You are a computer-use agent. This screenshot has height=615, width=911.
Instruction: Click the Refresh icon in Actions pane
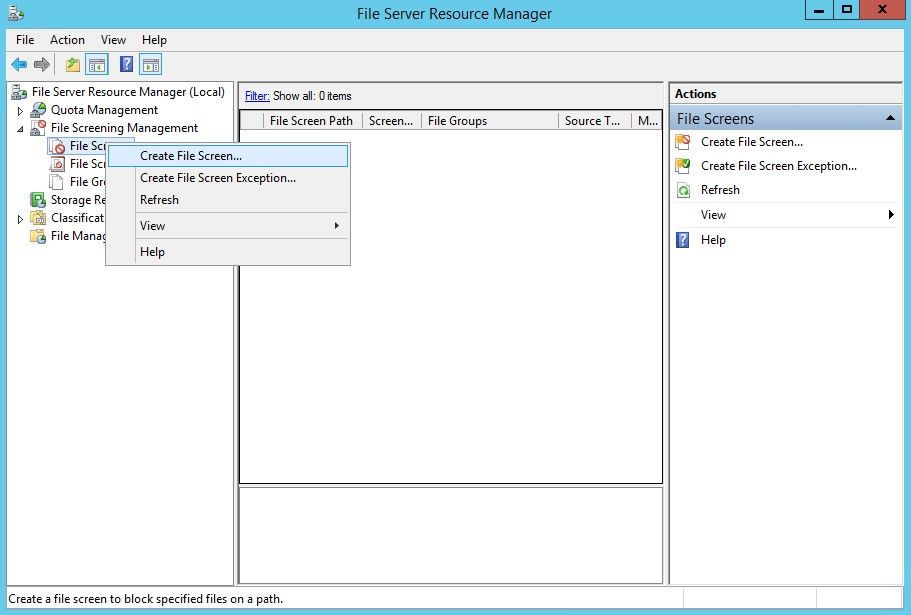tap(684, 190)
